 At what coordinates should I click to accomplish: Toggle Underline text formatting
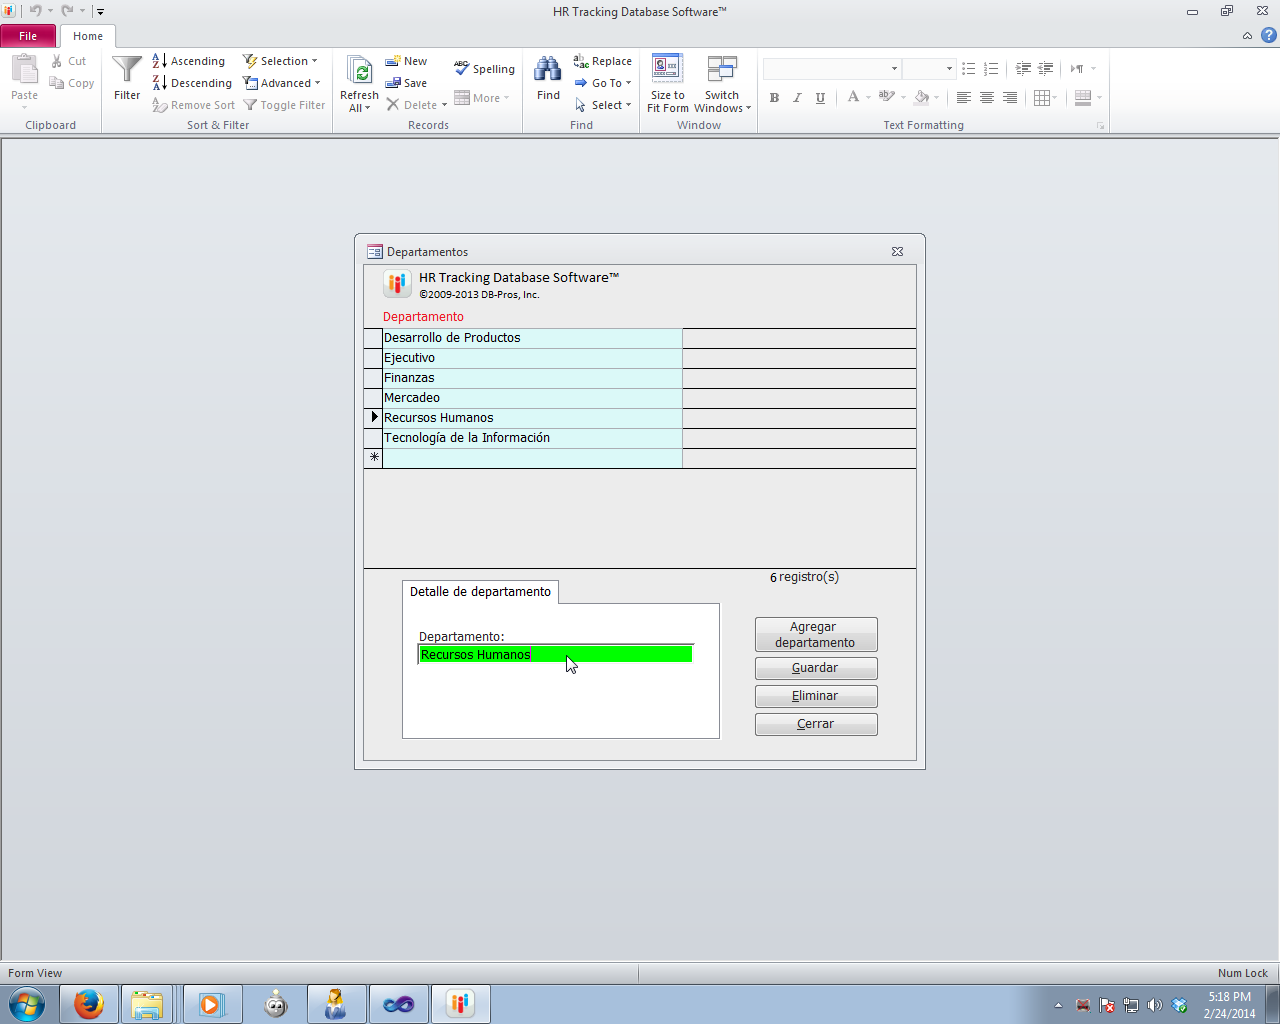[x=820, y=98]
